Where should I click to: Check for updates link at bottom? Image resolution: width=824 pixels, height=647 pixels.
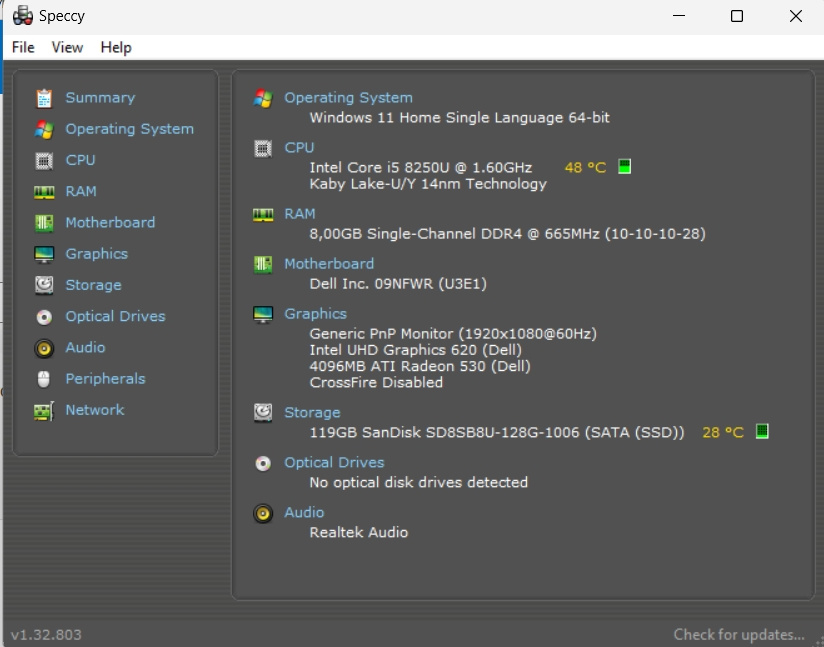coord(739,634)
